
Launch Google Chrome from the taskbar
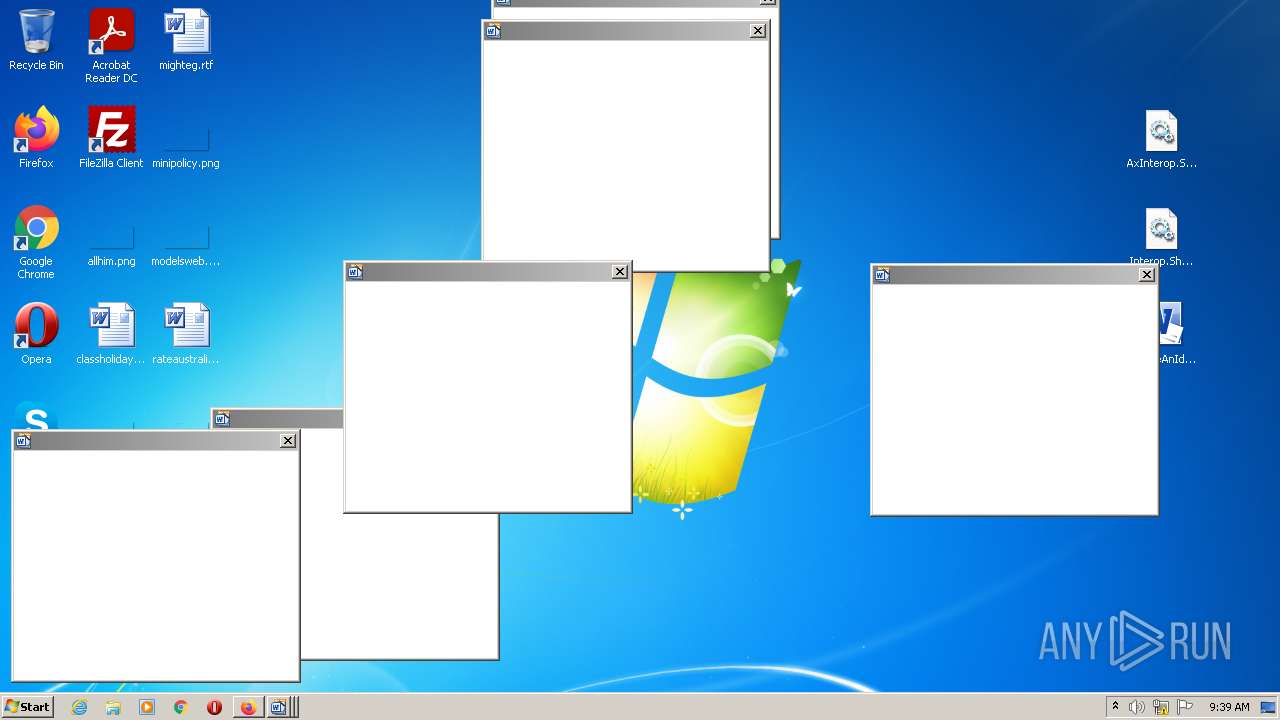coord(181,707)
